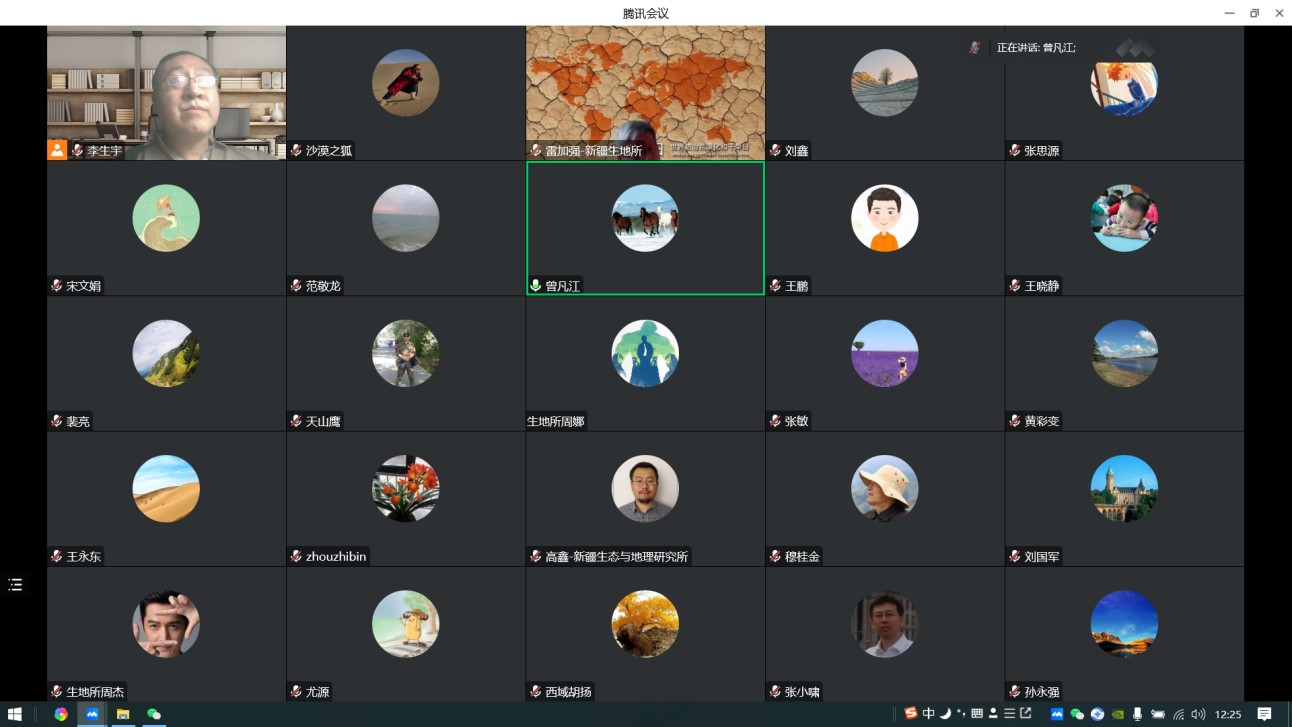1292x727 pixels.
Task: Open the hamburger menu on left edge
Action: coord(15,585)
